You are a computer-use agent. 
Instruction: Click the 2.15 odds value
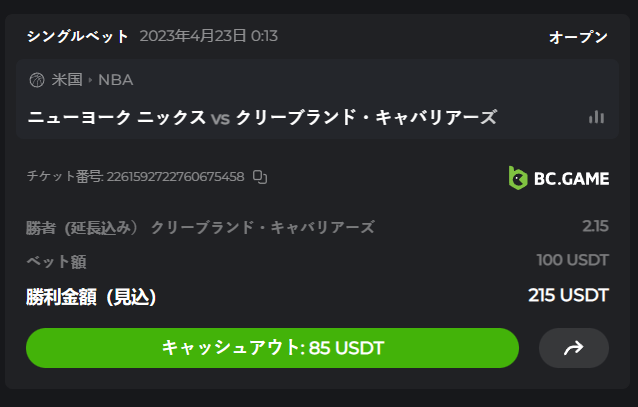595,226
